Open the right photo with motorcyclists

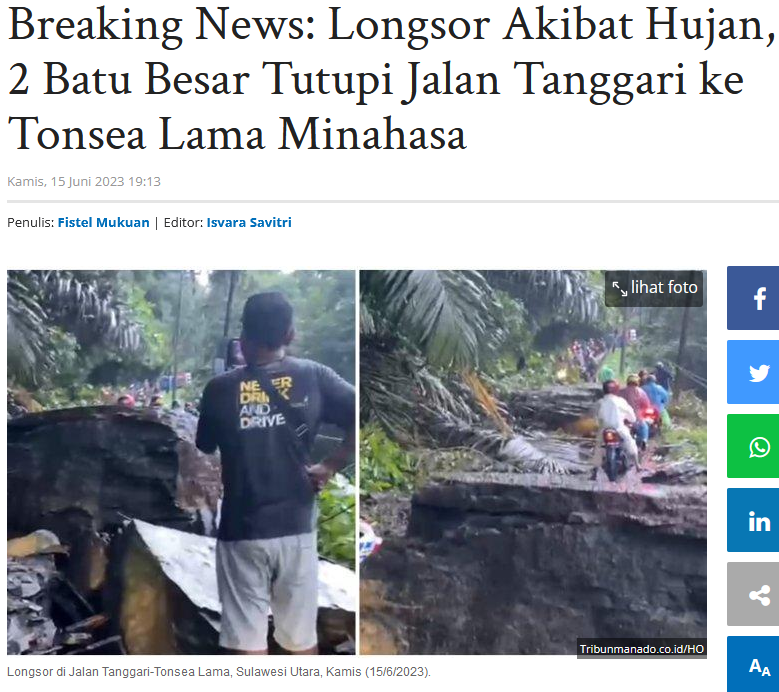[x=533, y=462]
